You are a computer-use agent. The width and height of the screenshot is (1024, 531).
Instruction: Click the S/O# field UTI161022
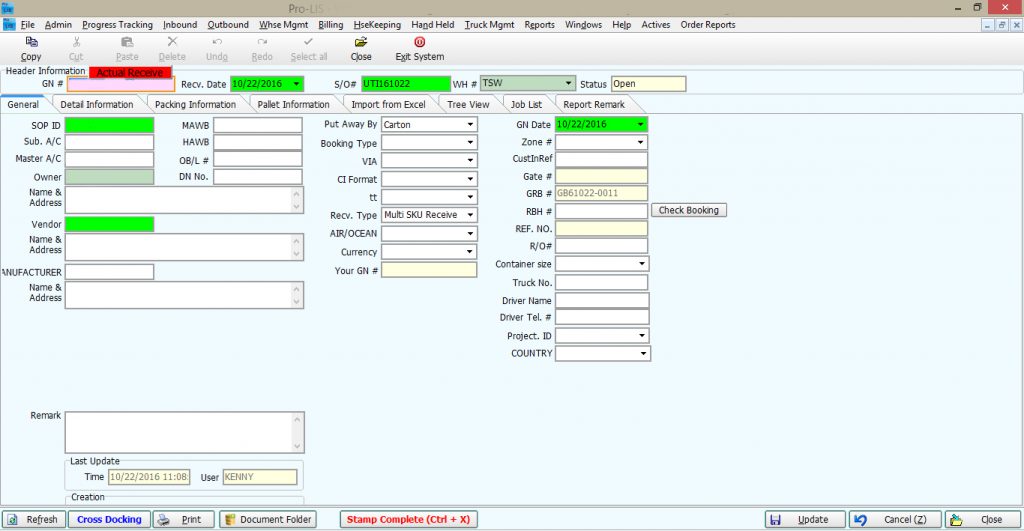point(406,84)
